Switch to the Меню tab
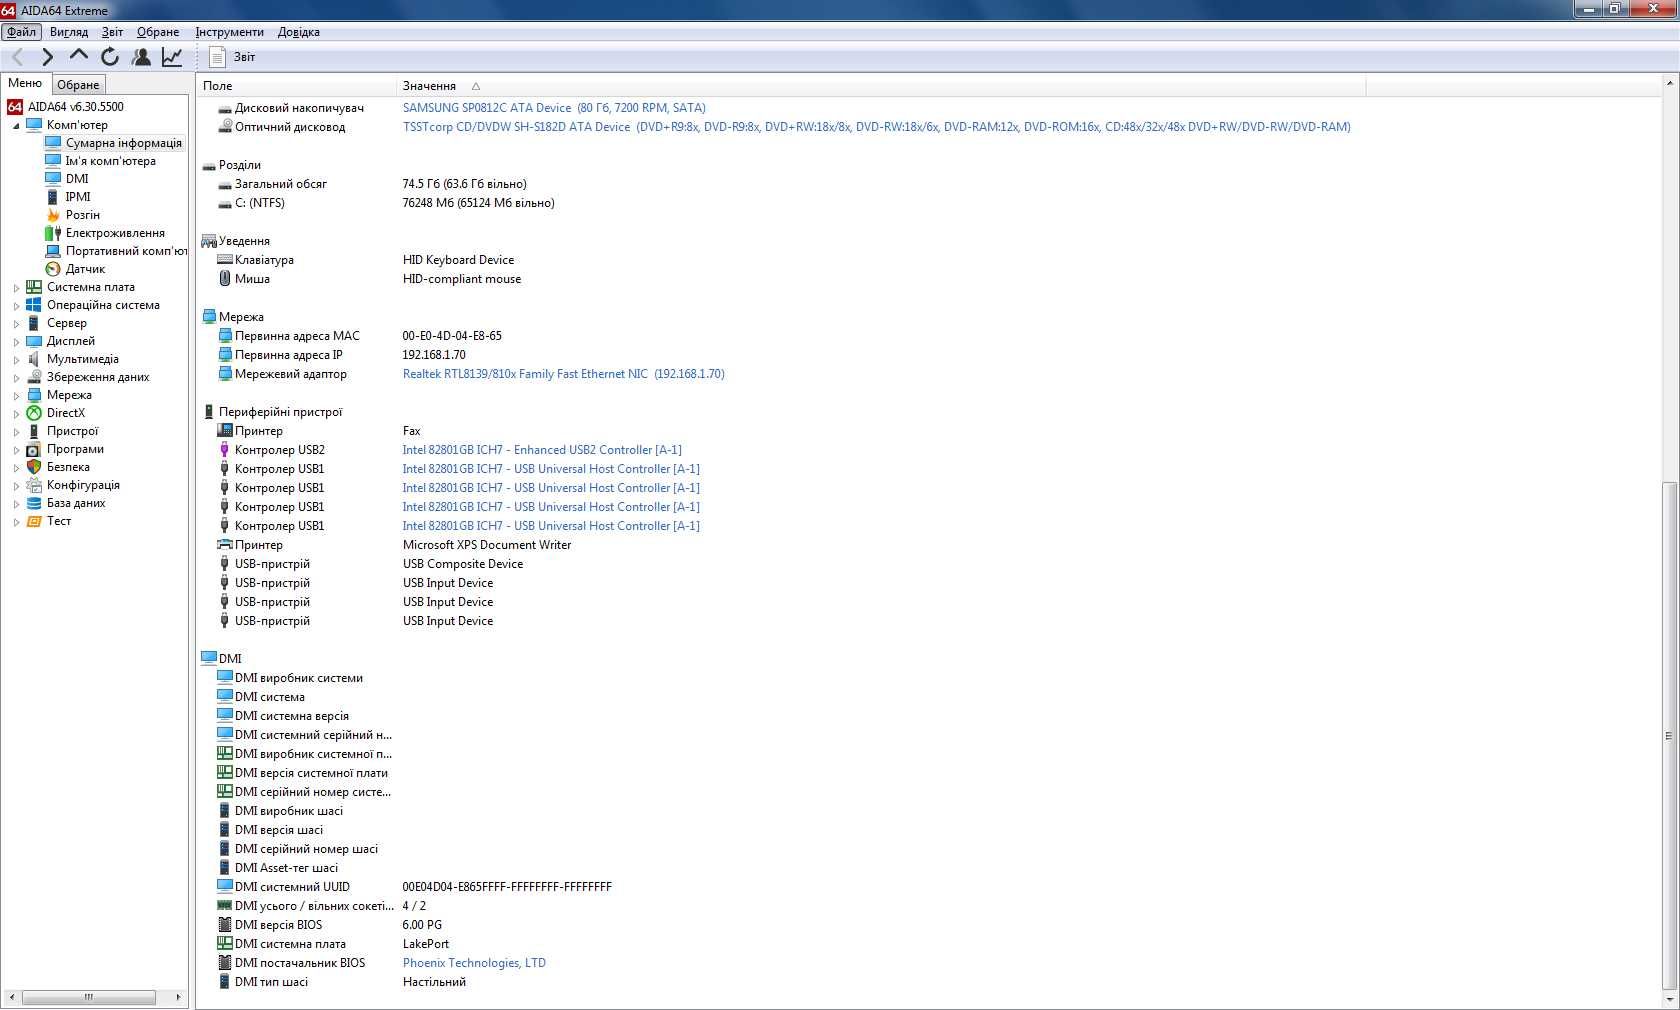 [25, 83]
